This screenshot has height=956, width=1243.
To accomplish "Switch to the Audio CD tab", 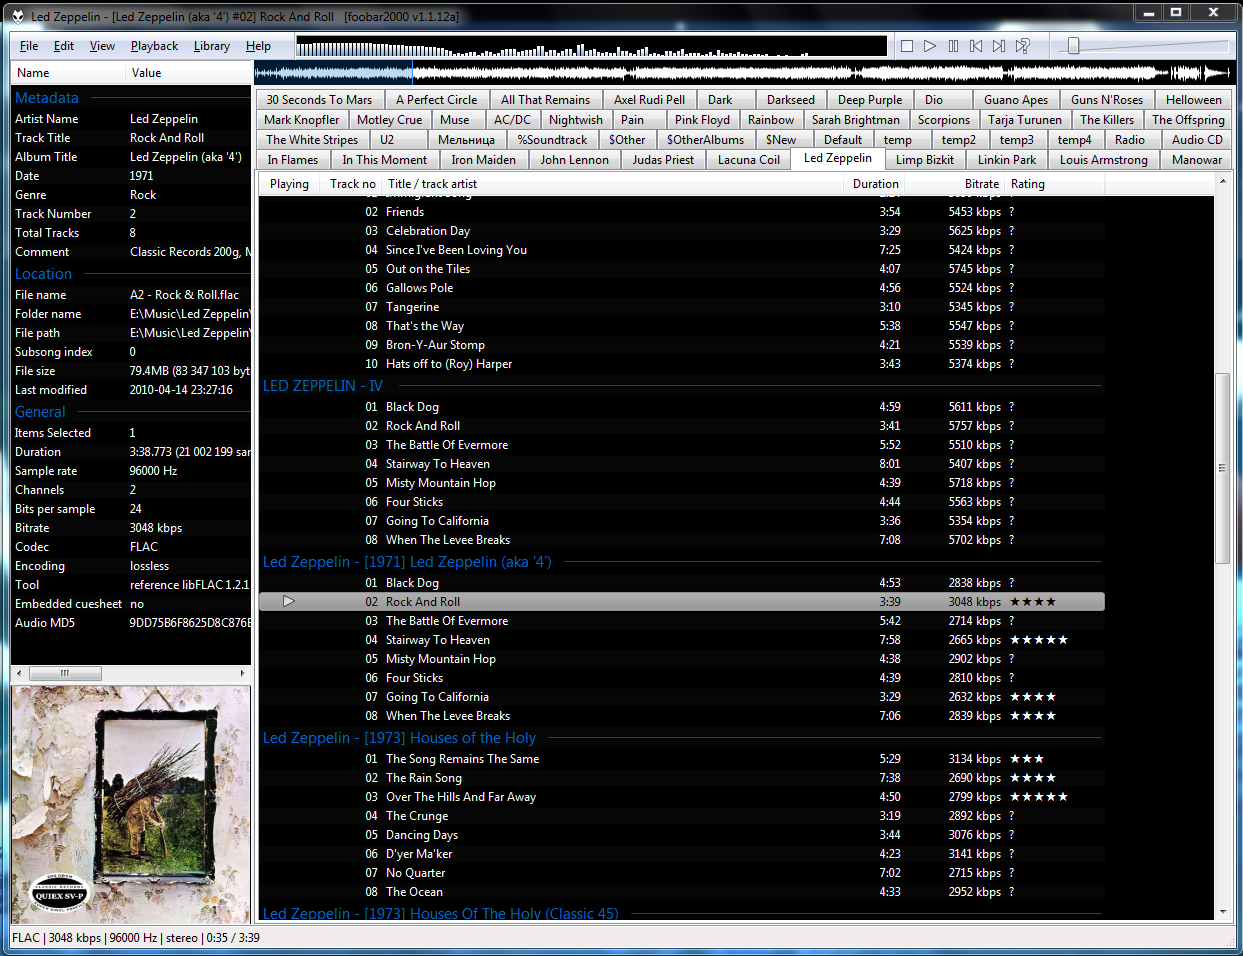I will [x=1197, y=140].
